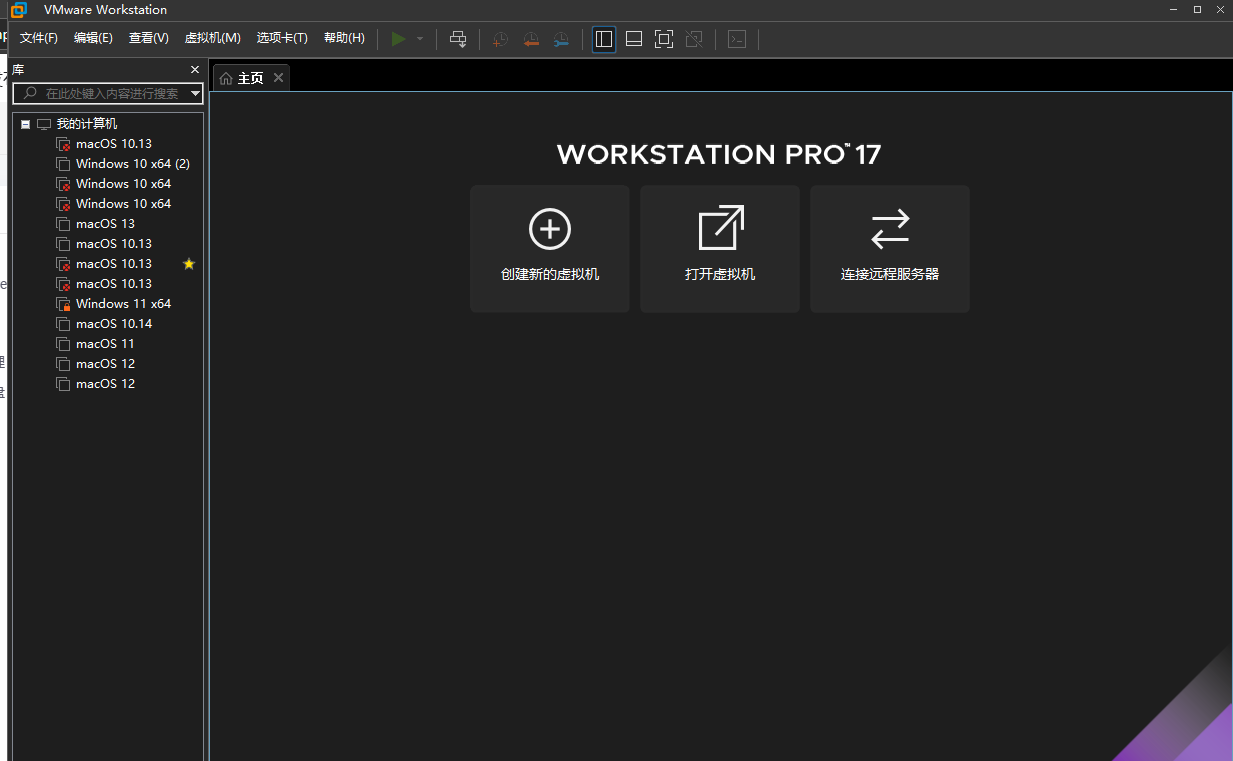Click the circled plus icon
The height and width of the screenshot is (761, 1233).
pos(550,229)
